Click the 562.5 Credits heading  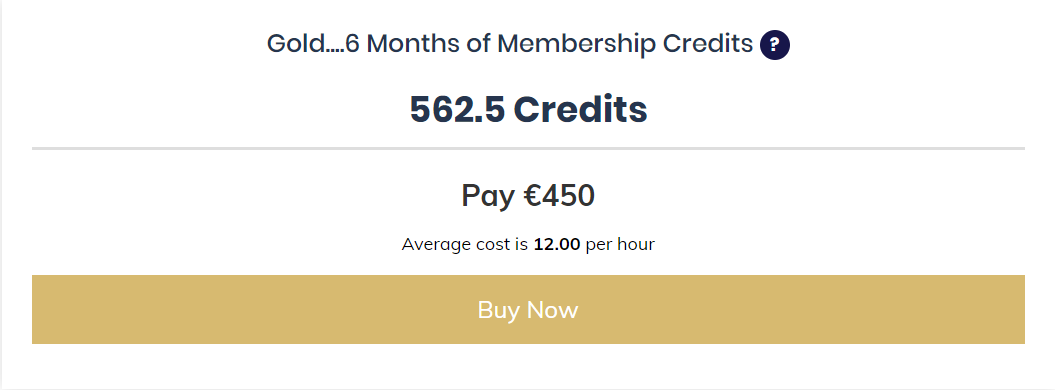click(x=528, y=109)
